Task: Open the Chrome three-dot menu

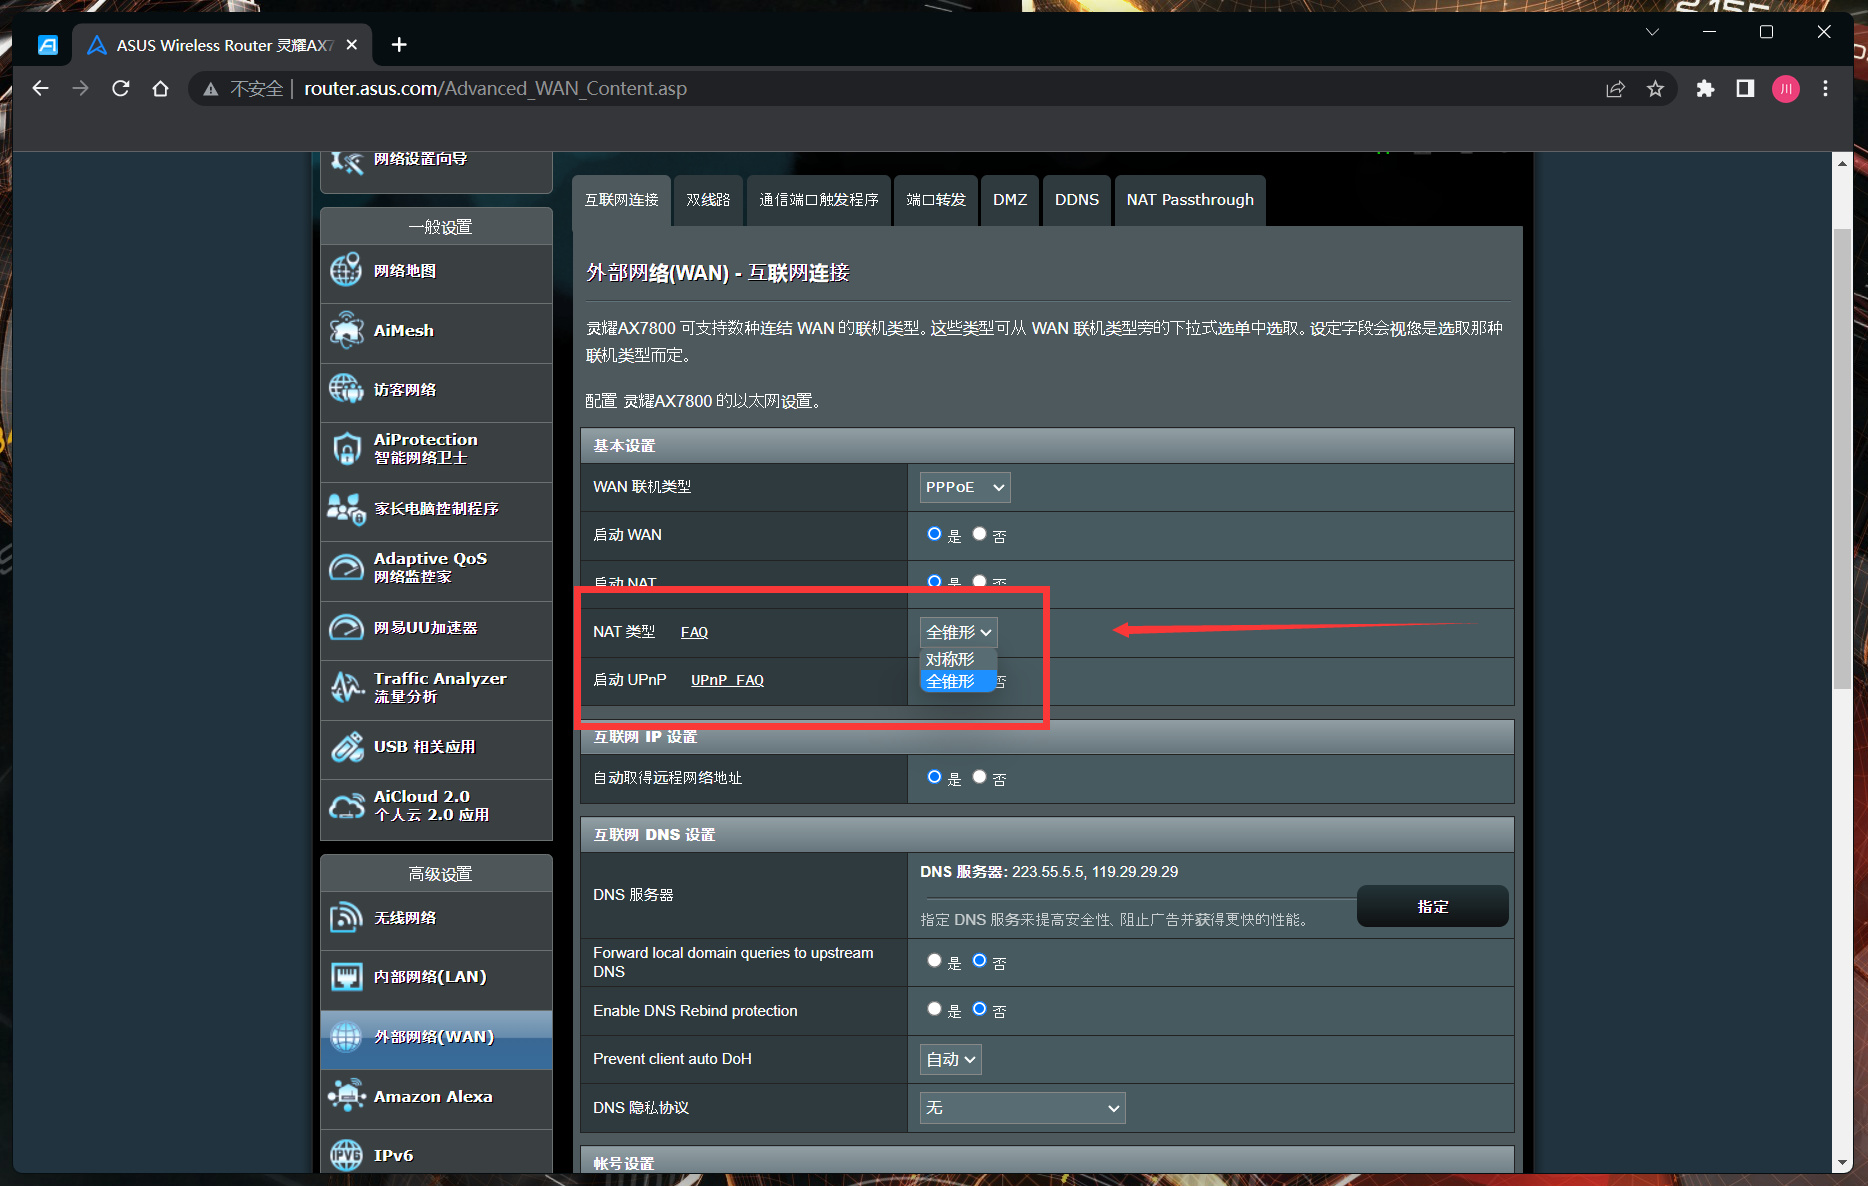Action: (x=1825, y=88)
